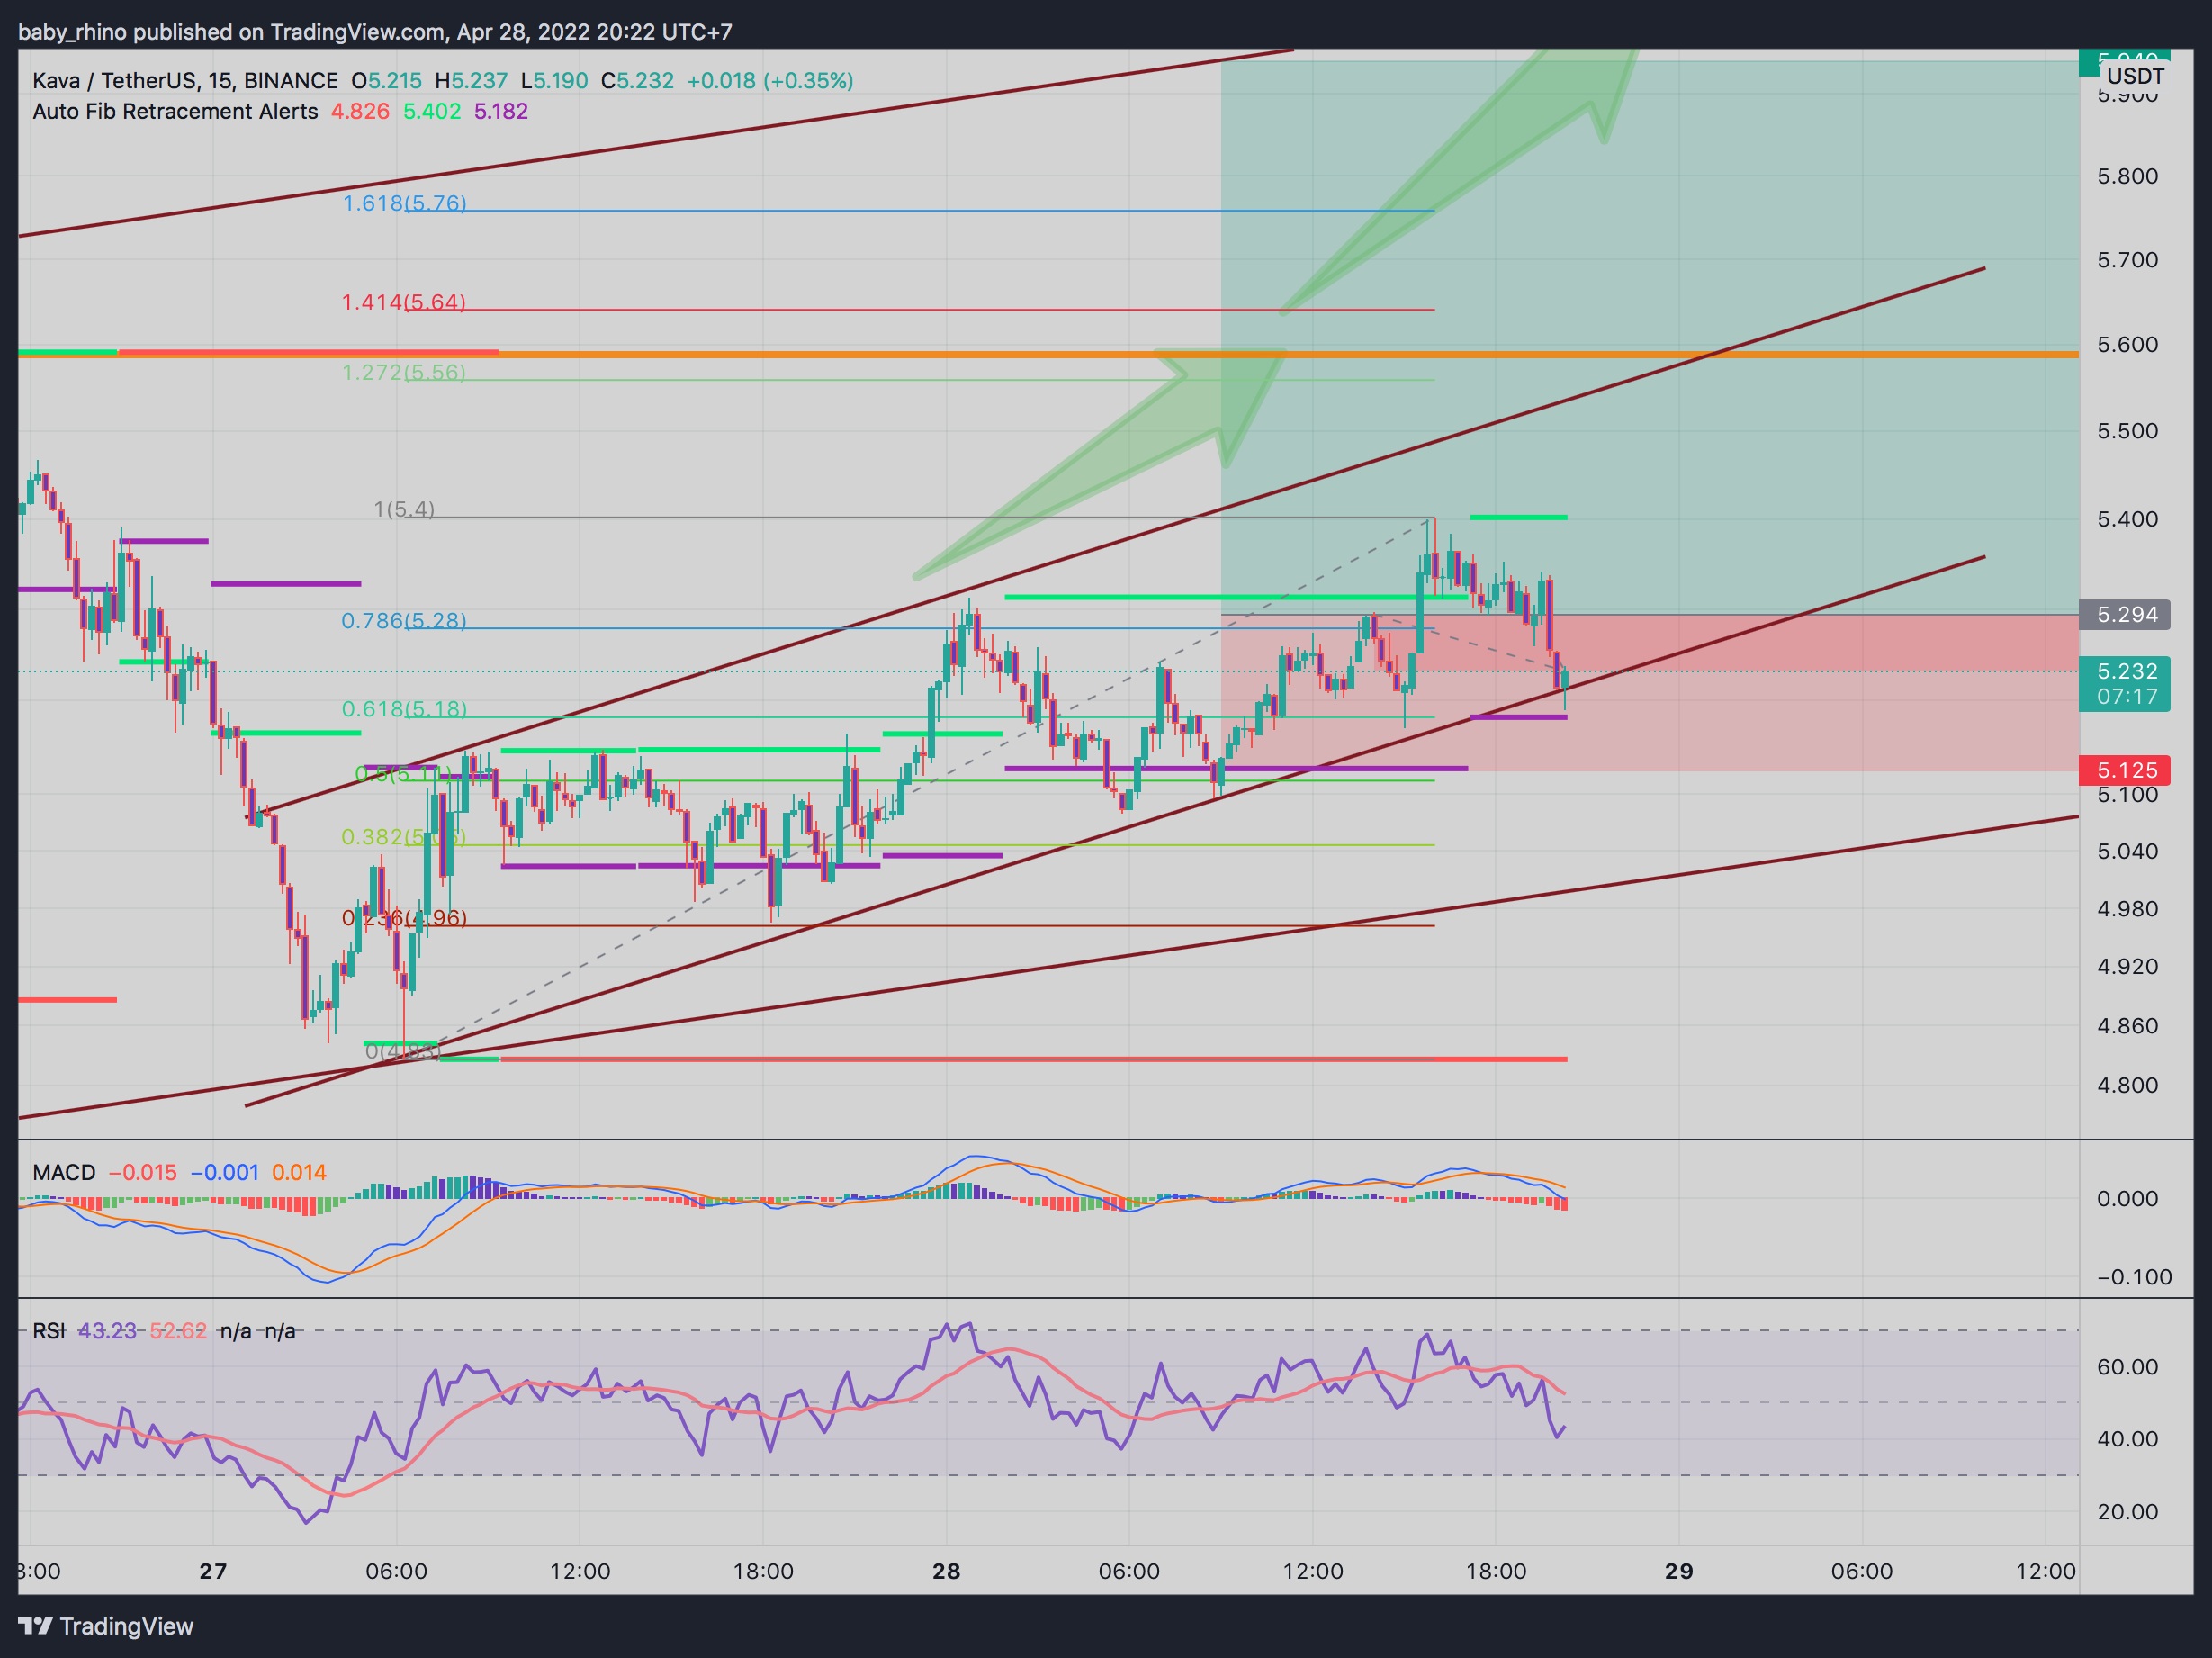The height and width of the screenshot is (1658, 2212).
Task: Click the date 29 on time axis
Action: (1679, 1571)
